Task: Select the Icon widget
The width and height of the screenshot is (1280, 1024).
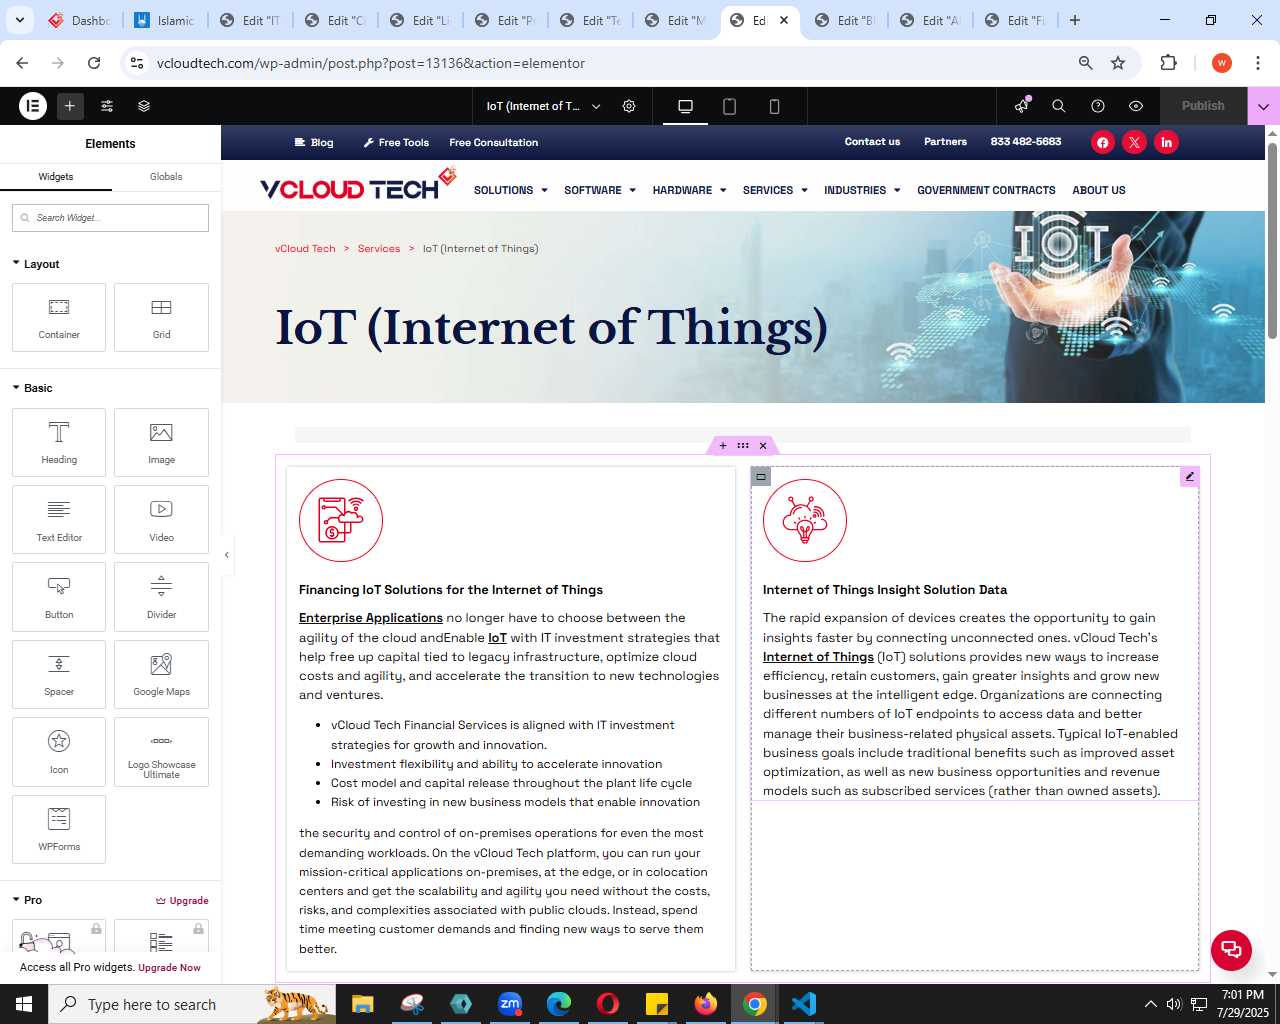Action: click(x=59, y=752)
